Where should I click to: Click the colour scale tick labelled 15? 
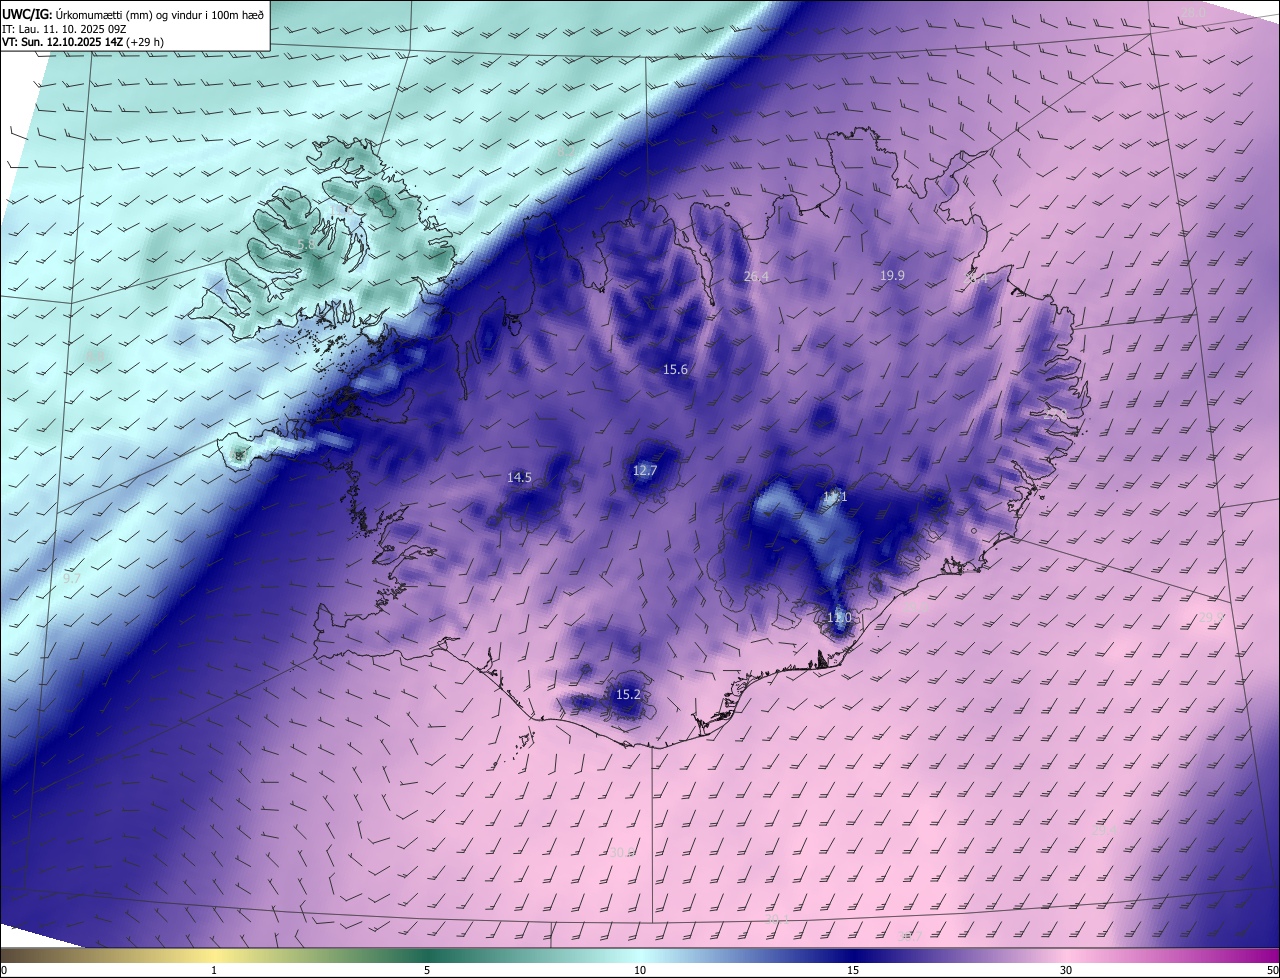coord(853,970)
